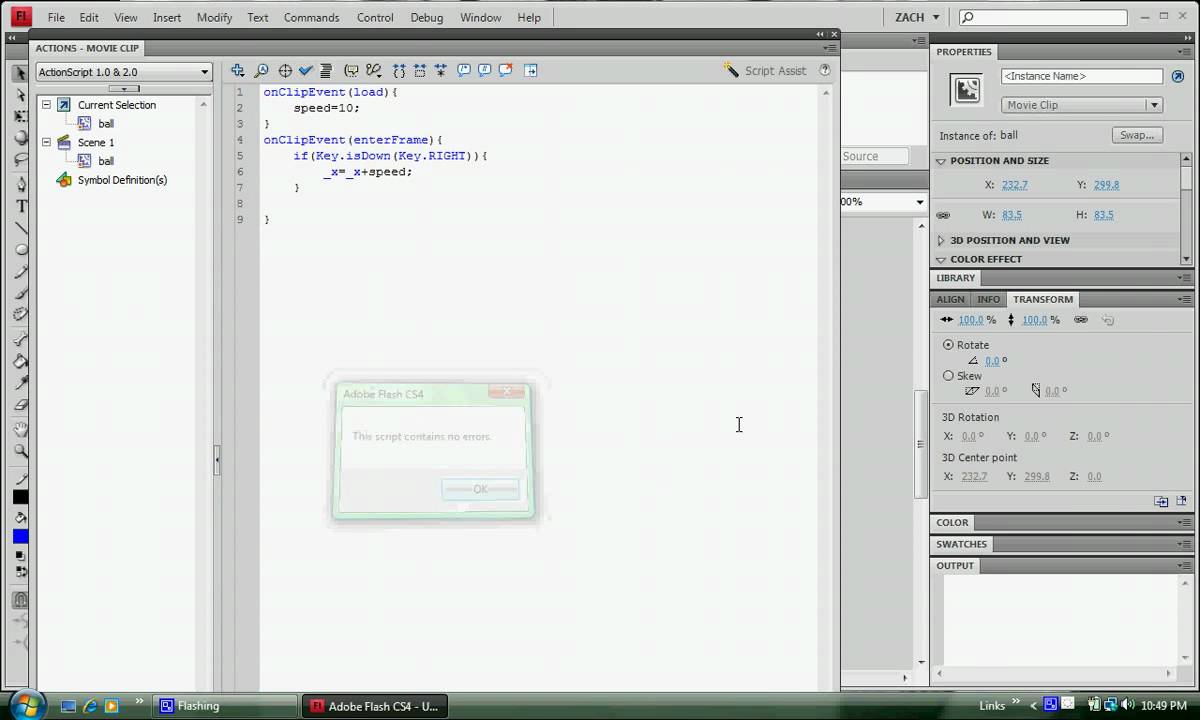Select the Text tool

tap(20, 207)
